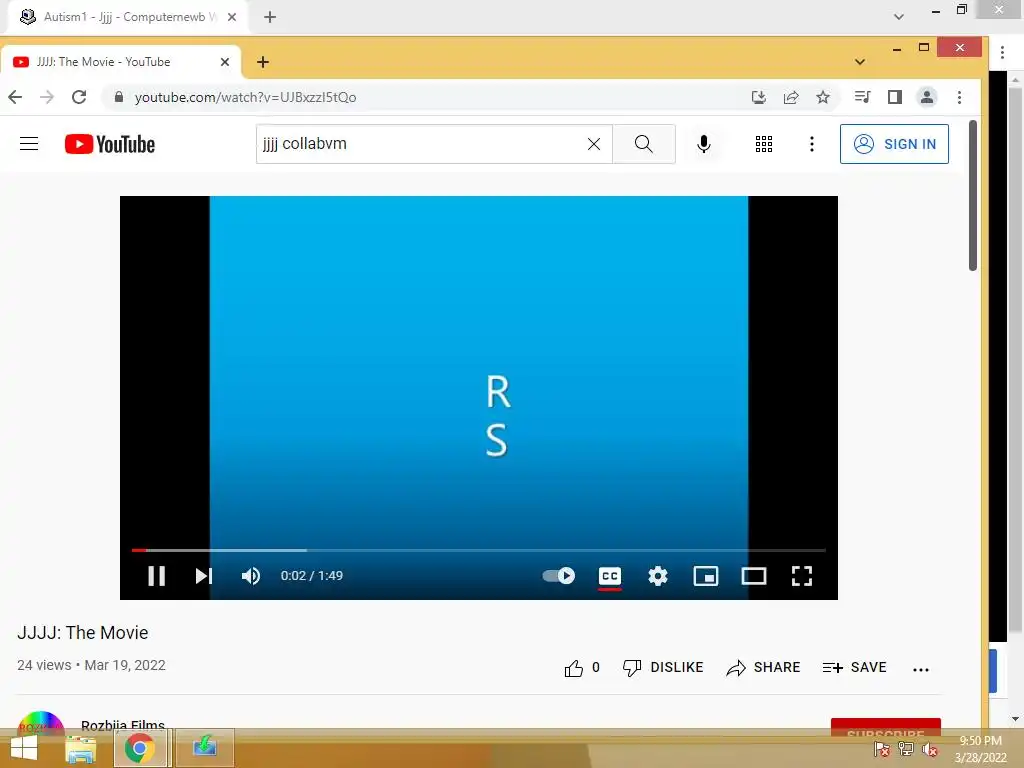Add a new tab in outer browser
1024x768 pixels.
[270, 17]
